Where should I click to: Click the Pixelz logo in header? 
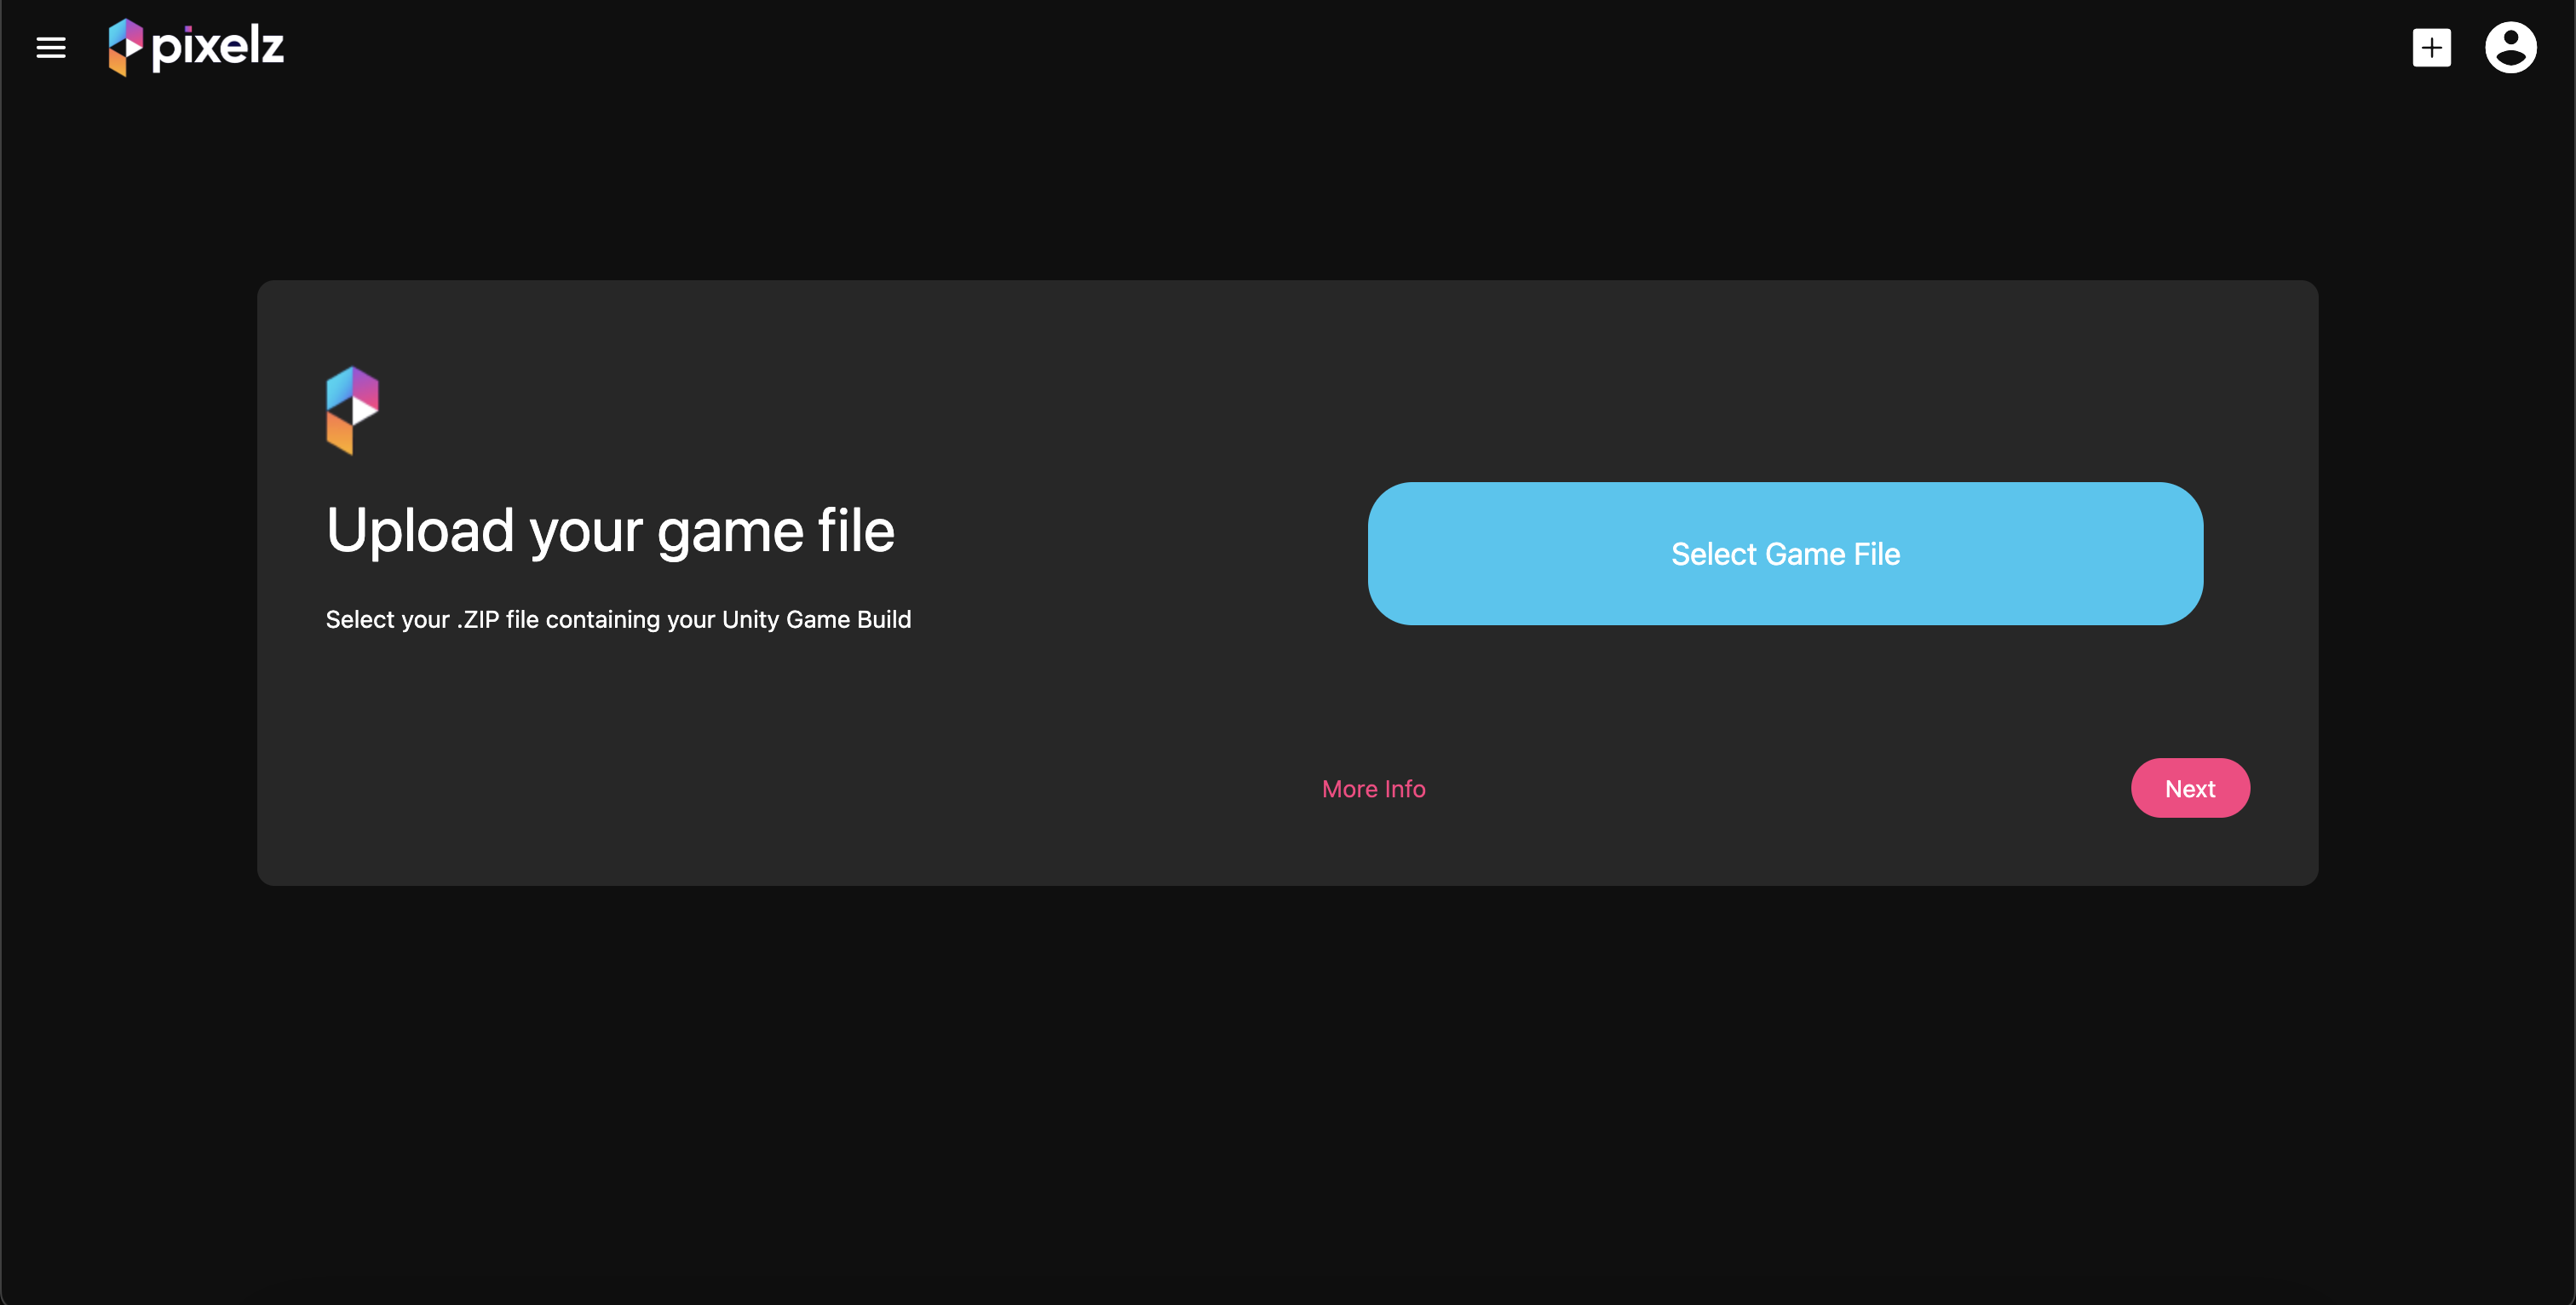pos(196,47)
